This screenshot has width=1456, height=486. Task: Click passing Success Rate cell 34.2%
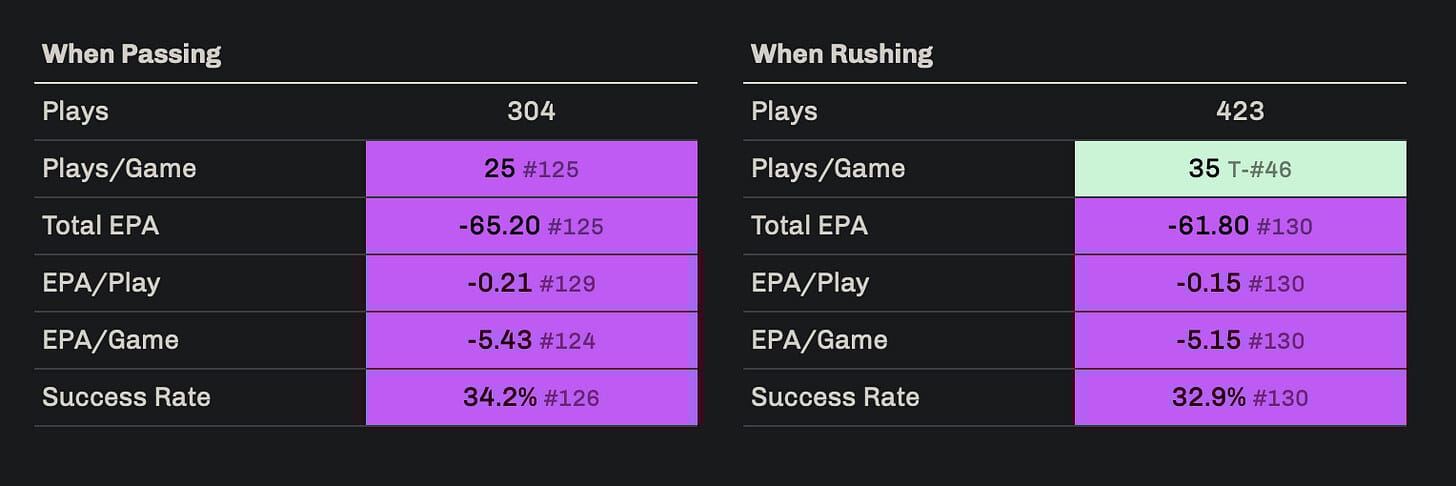tap(531, 397)
